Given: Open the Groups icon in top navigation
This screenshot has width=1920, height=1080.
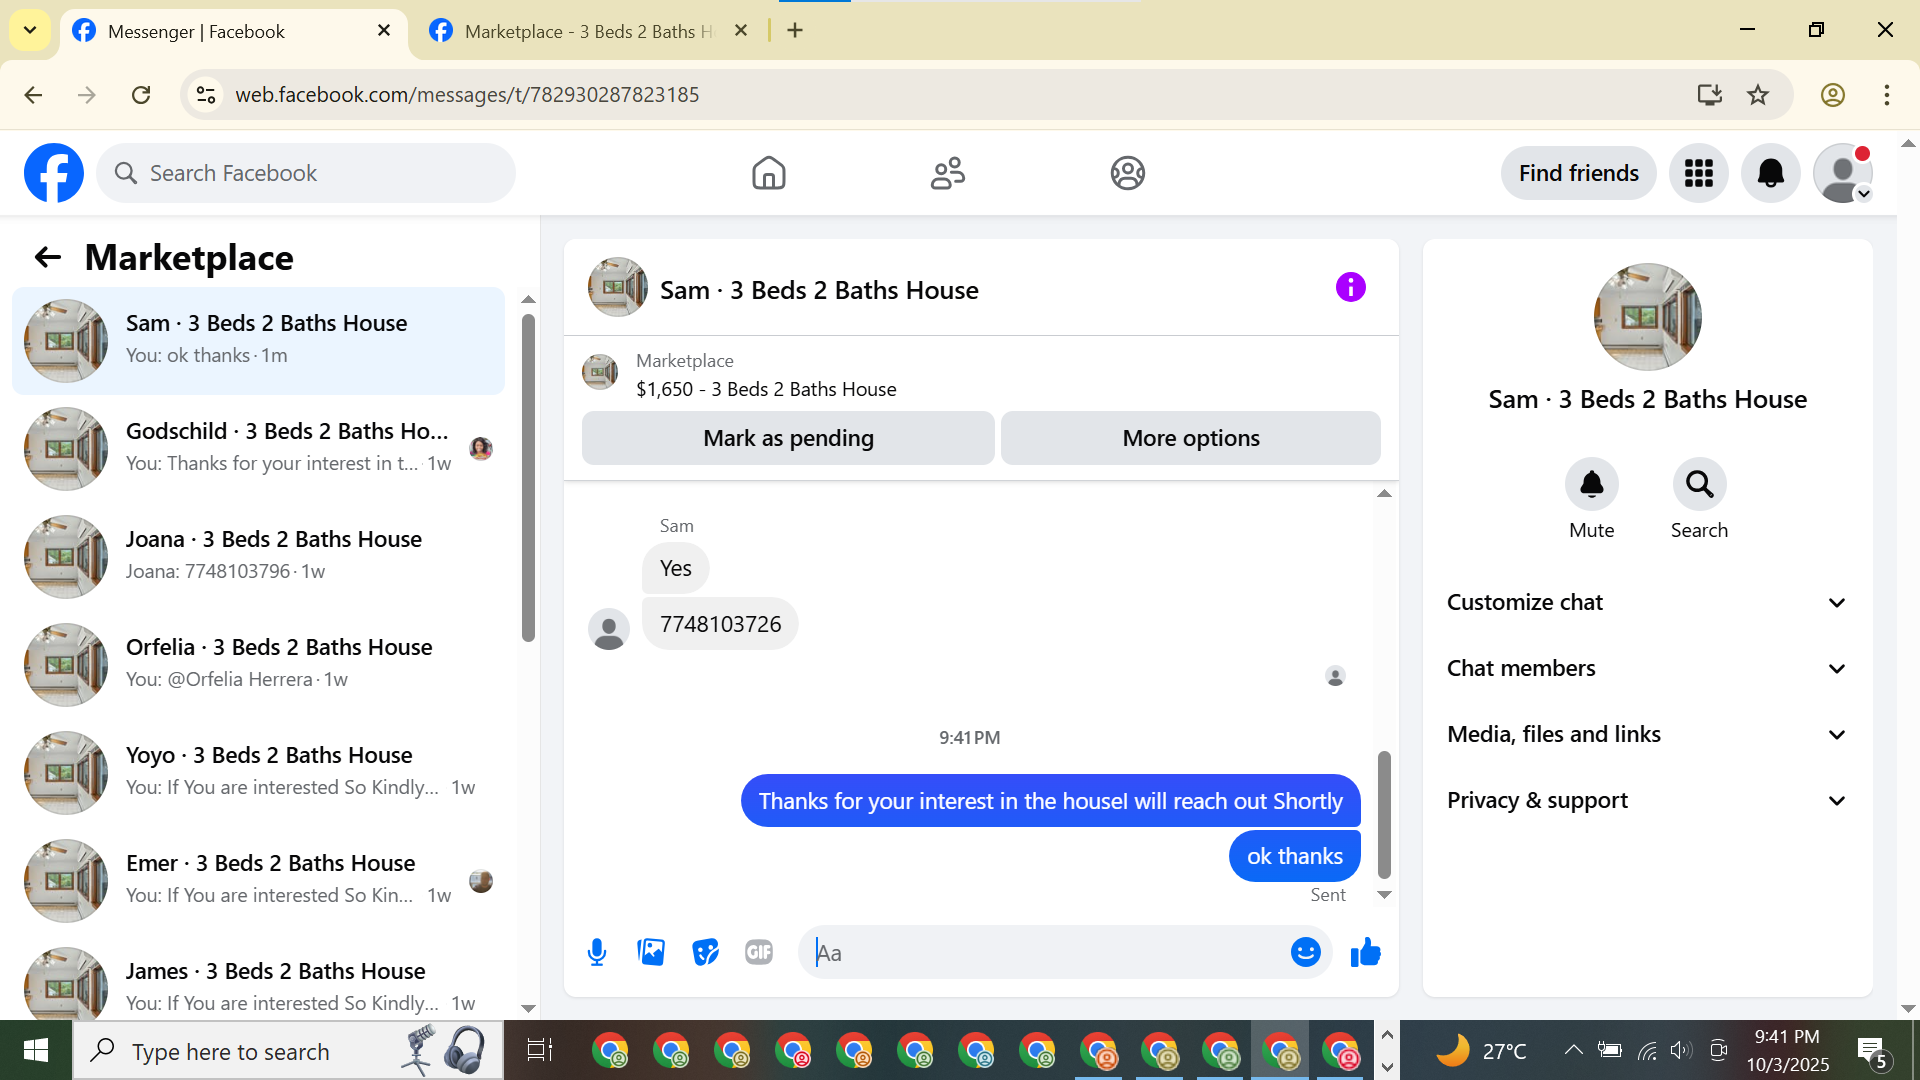Looking at the screenshot, I should pos(1127,173).
